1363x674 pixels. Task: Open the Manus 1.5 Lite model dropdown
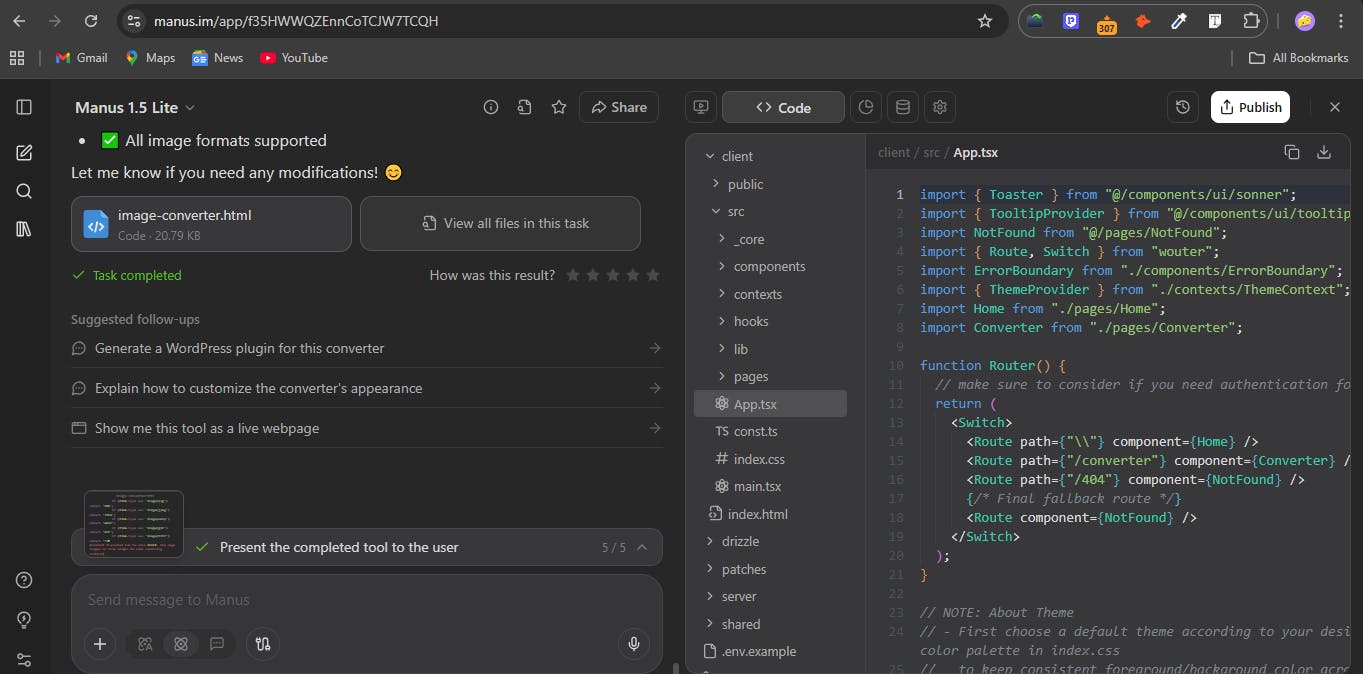tap(135, 107)
